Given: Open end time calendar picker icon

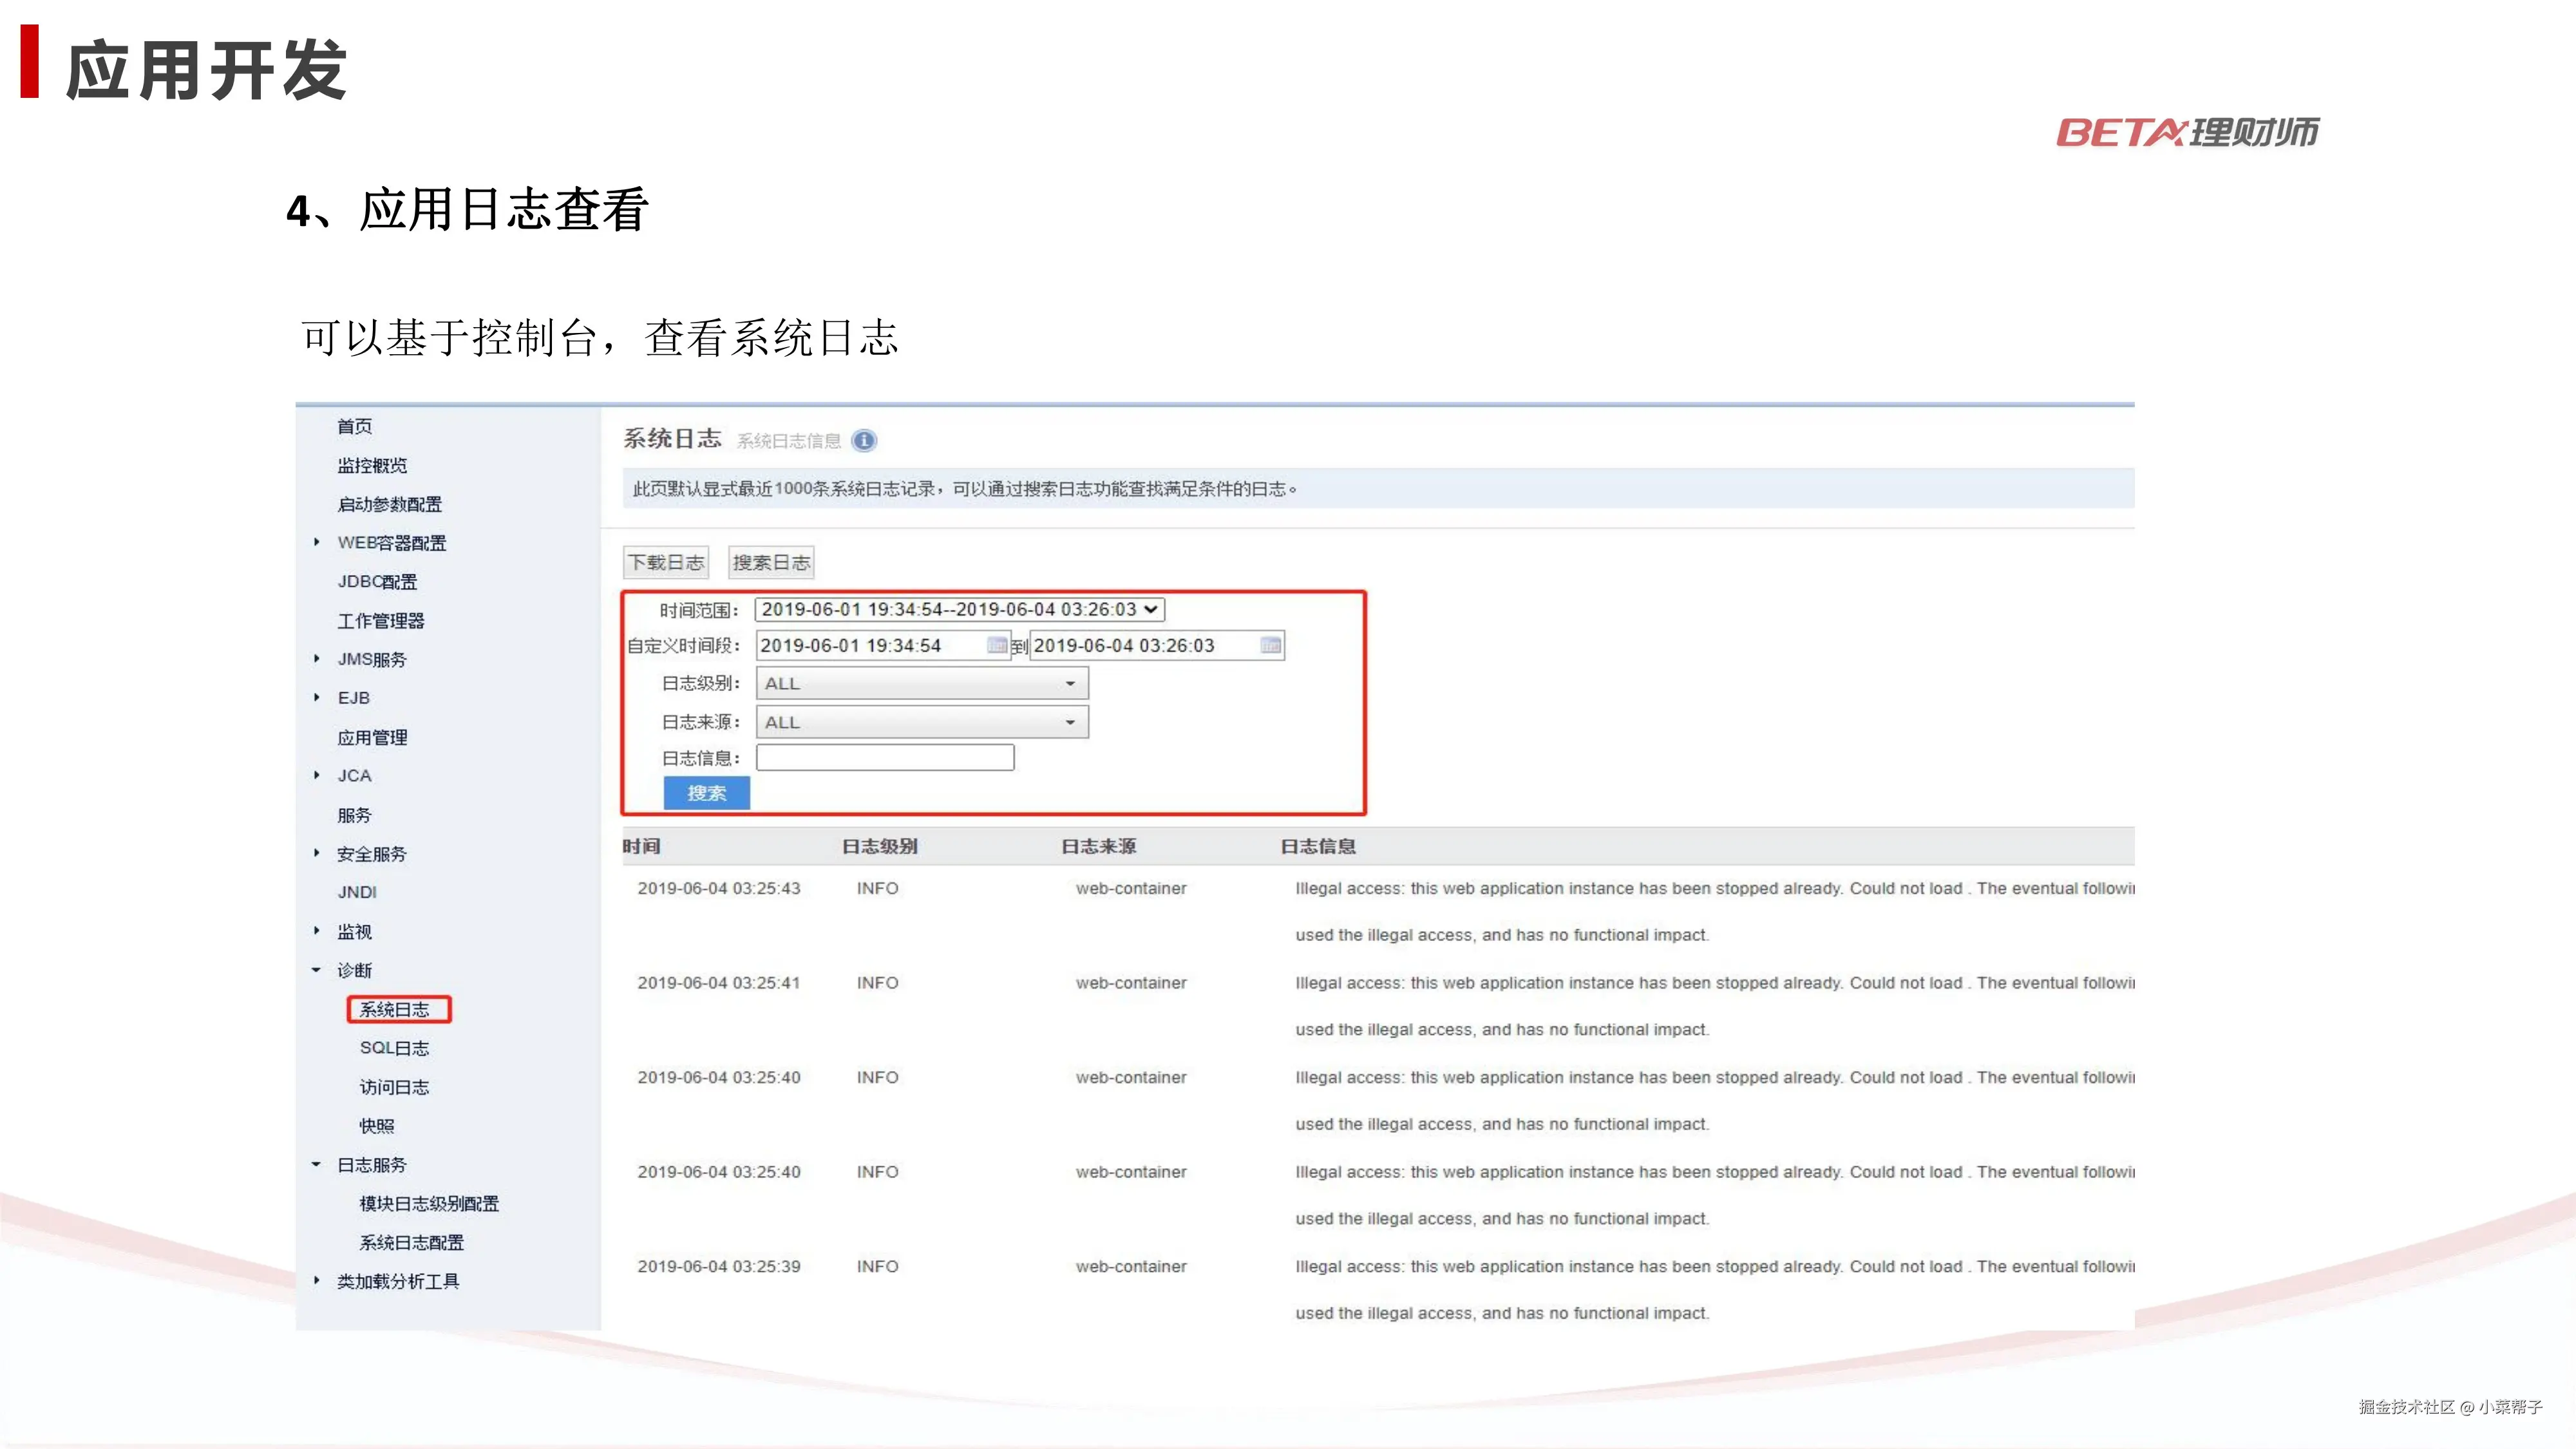Looking at the screenshot, I should (1270, 646).
